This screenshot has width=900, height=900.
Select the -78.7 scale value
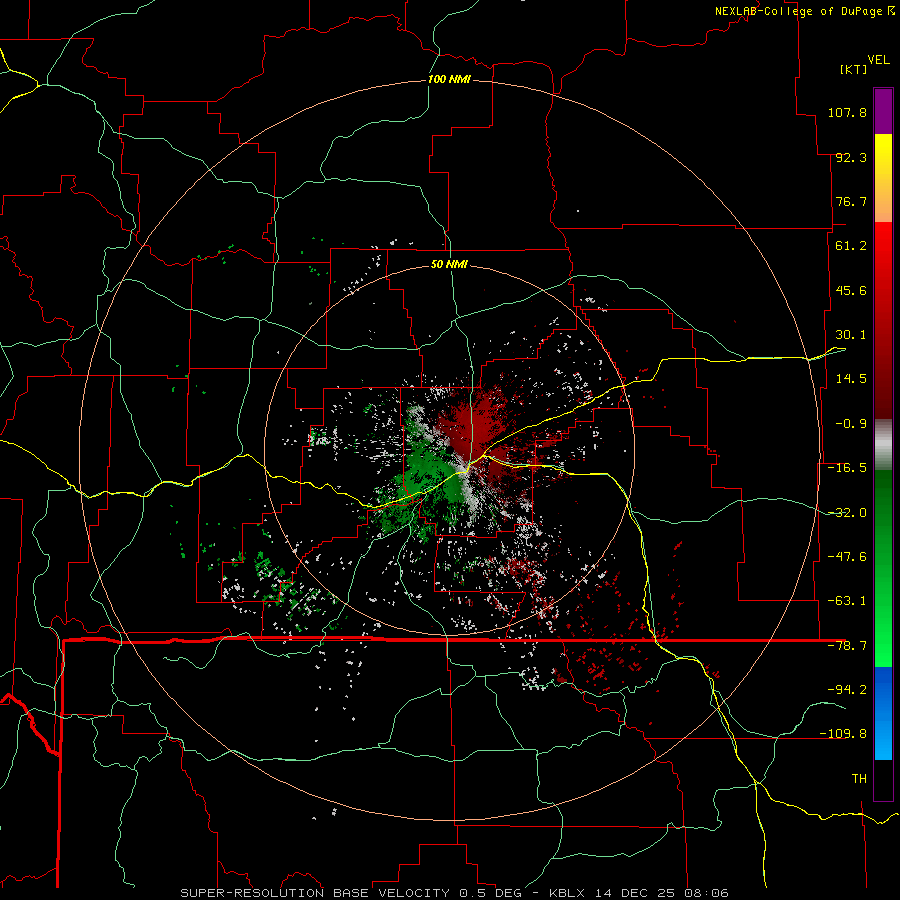847,646
